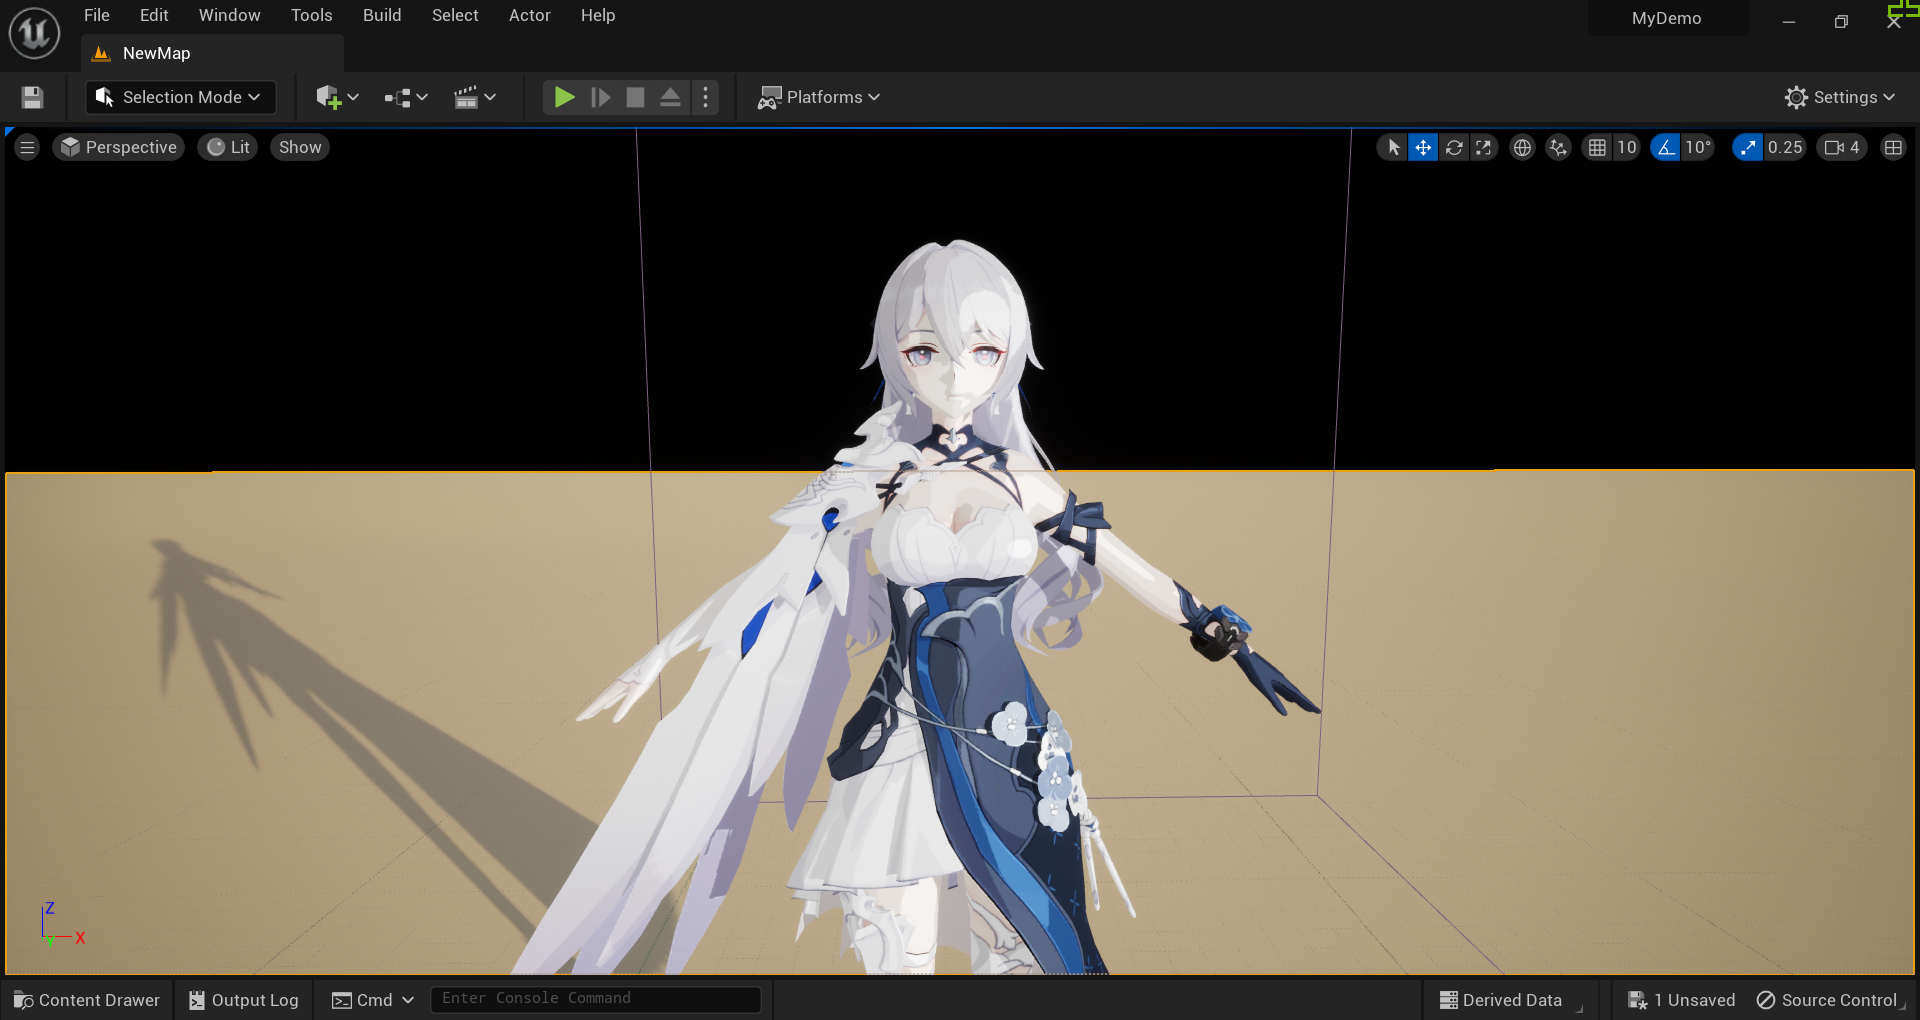Open the viewport hamburger options menu

[27, 147]
